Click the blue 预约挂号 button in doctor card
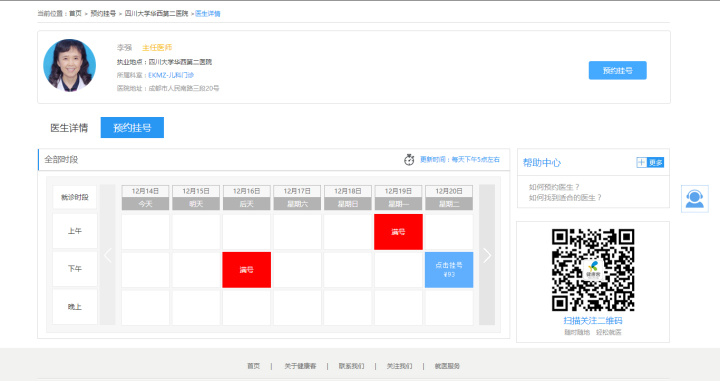This screenshot has height=381, width=720. [x=618, y=71]
